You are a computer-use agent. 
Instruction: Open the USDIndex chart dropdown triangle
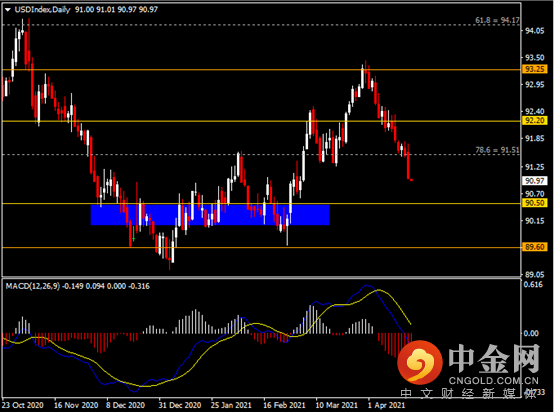8,10
